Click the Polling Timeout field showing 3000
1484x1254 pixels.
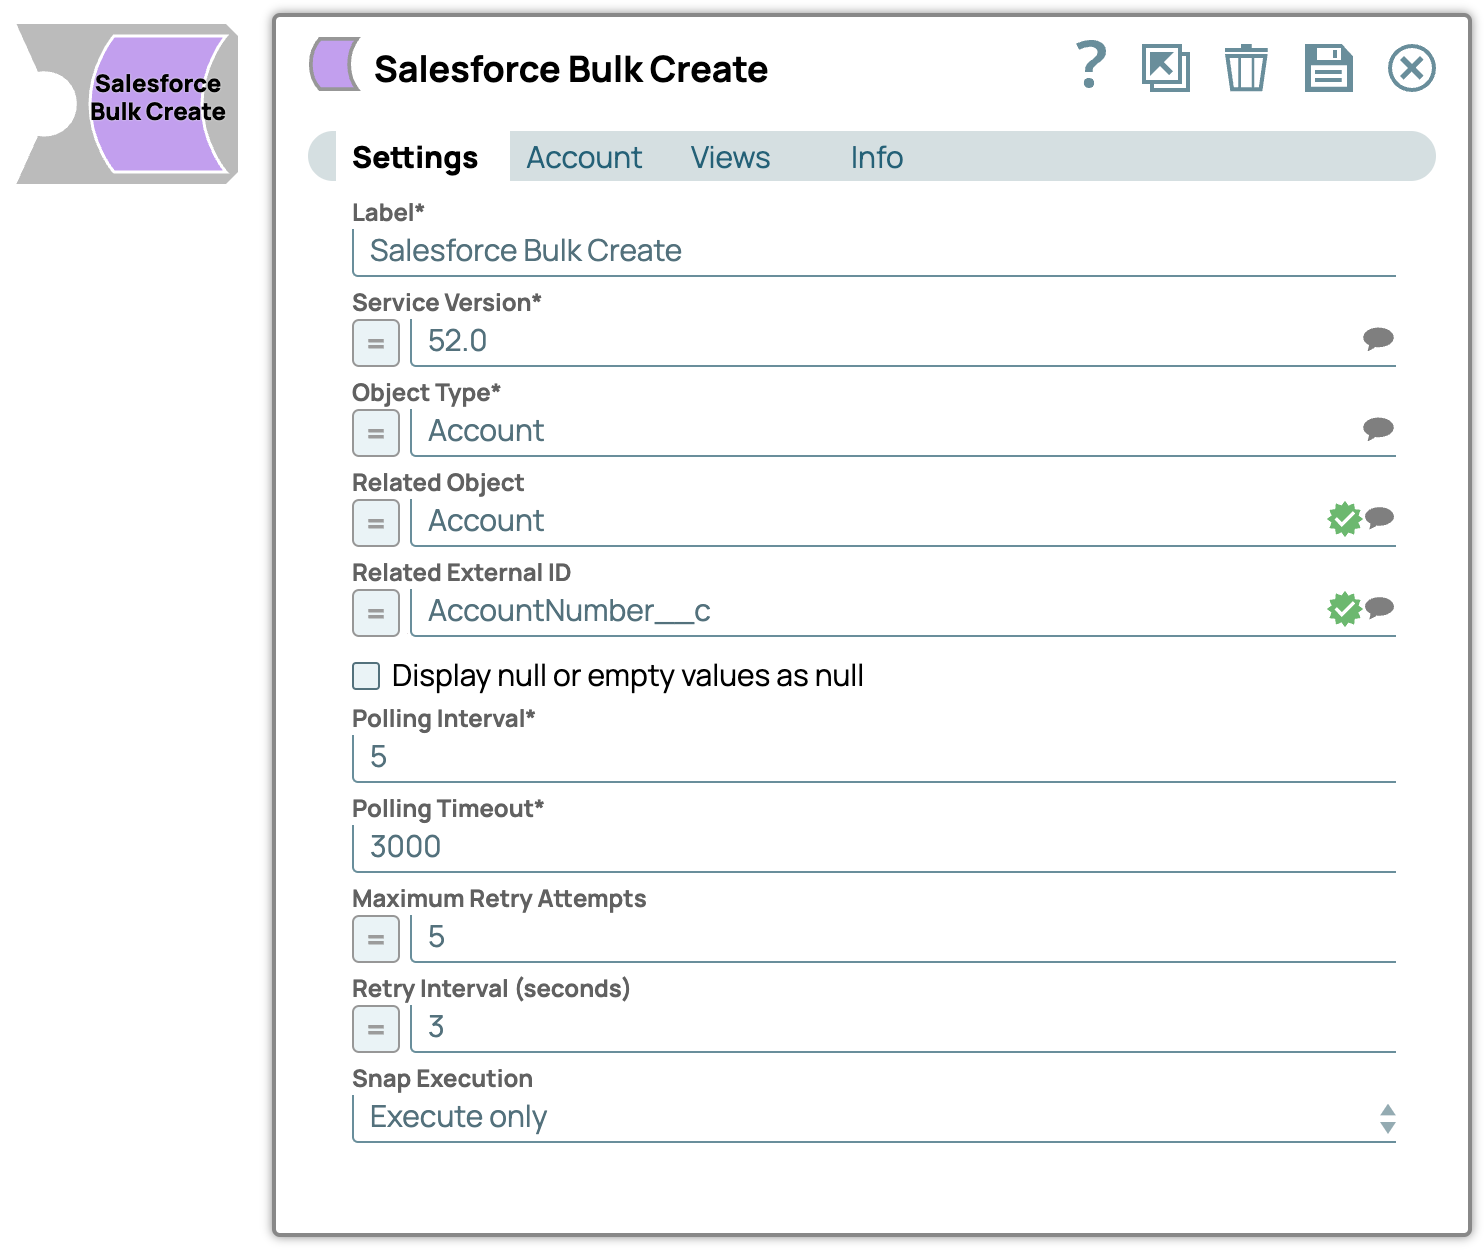[x=874, y=847]
